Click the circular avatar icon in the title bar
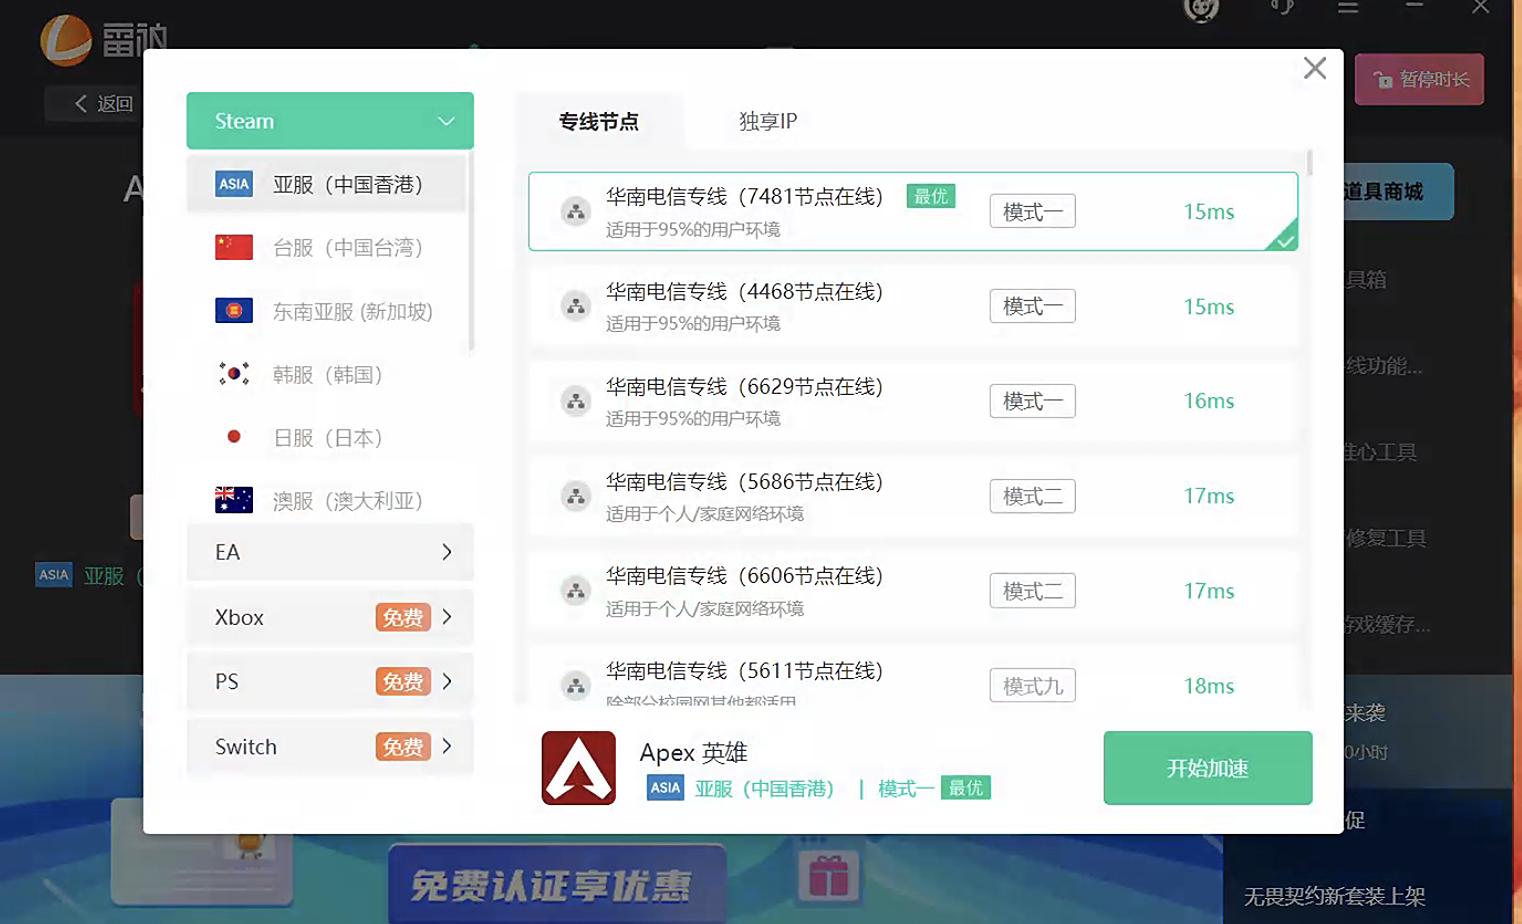This screenshot has width=1522, height=924. pyautogui.click(x=1199, y=10)
